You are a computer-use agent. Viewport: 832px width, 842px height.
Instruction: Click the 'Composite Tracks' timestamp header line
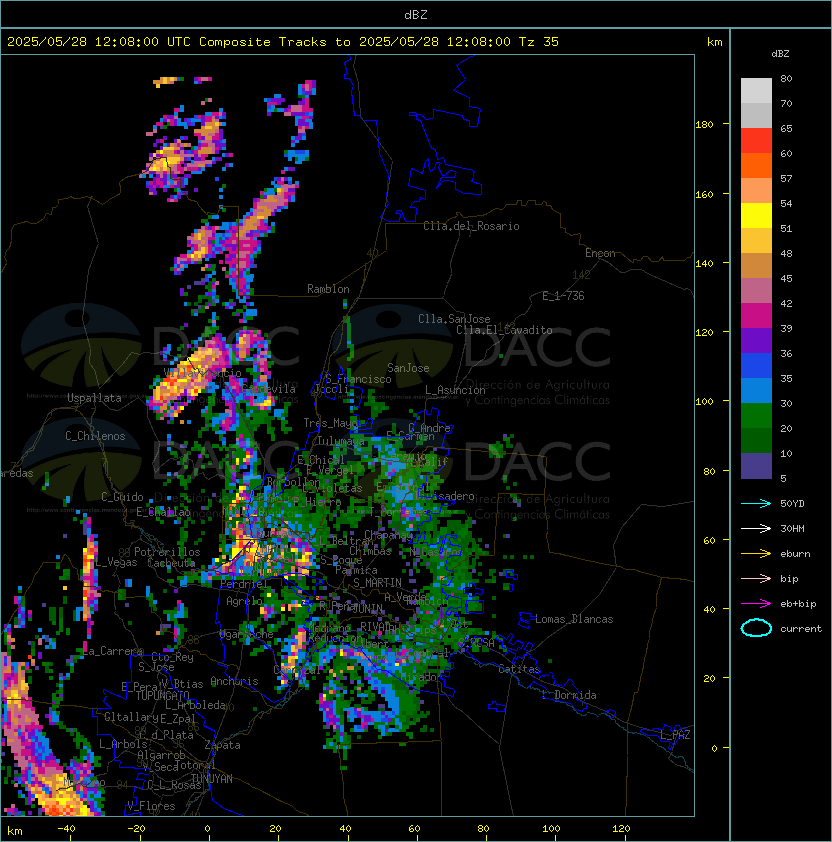283,42
